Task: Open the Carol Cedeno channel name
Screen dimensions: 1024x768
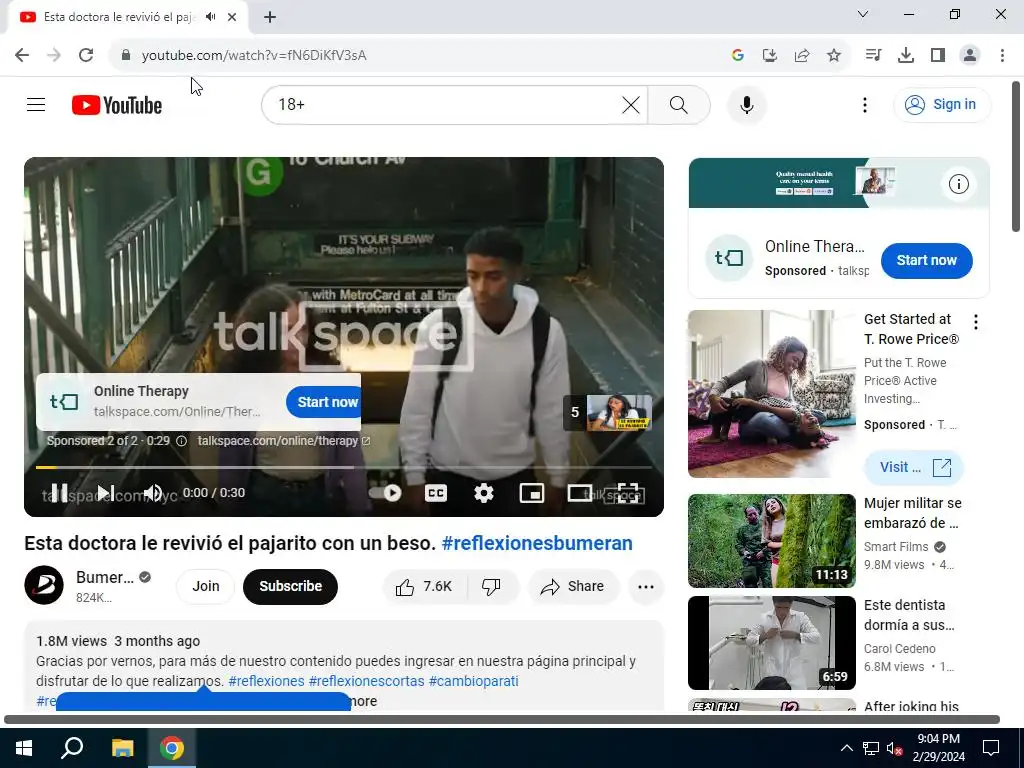Action: coord(899,648)
